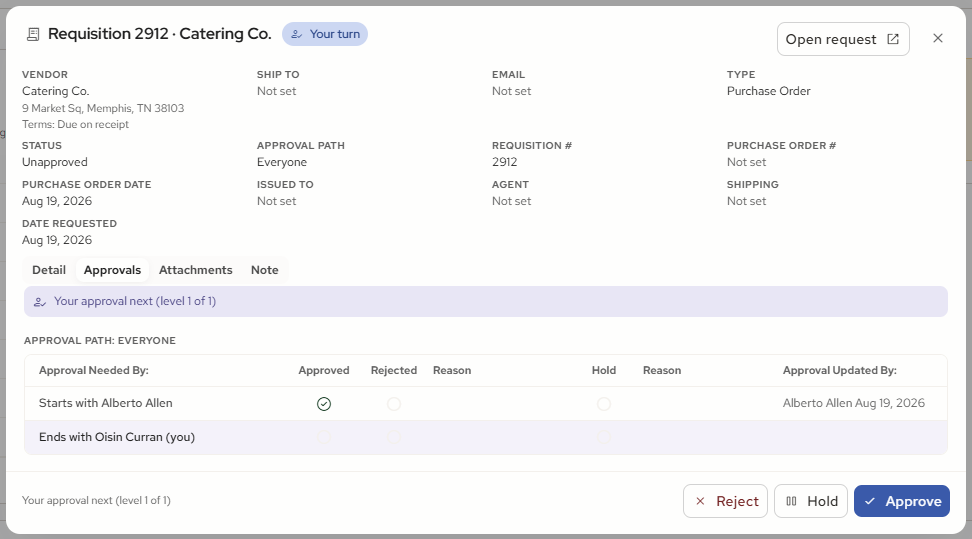Click the Everyone approval path value
This screenshot has height=539, width=972.
pyautogui.click(x=282, y=162)
